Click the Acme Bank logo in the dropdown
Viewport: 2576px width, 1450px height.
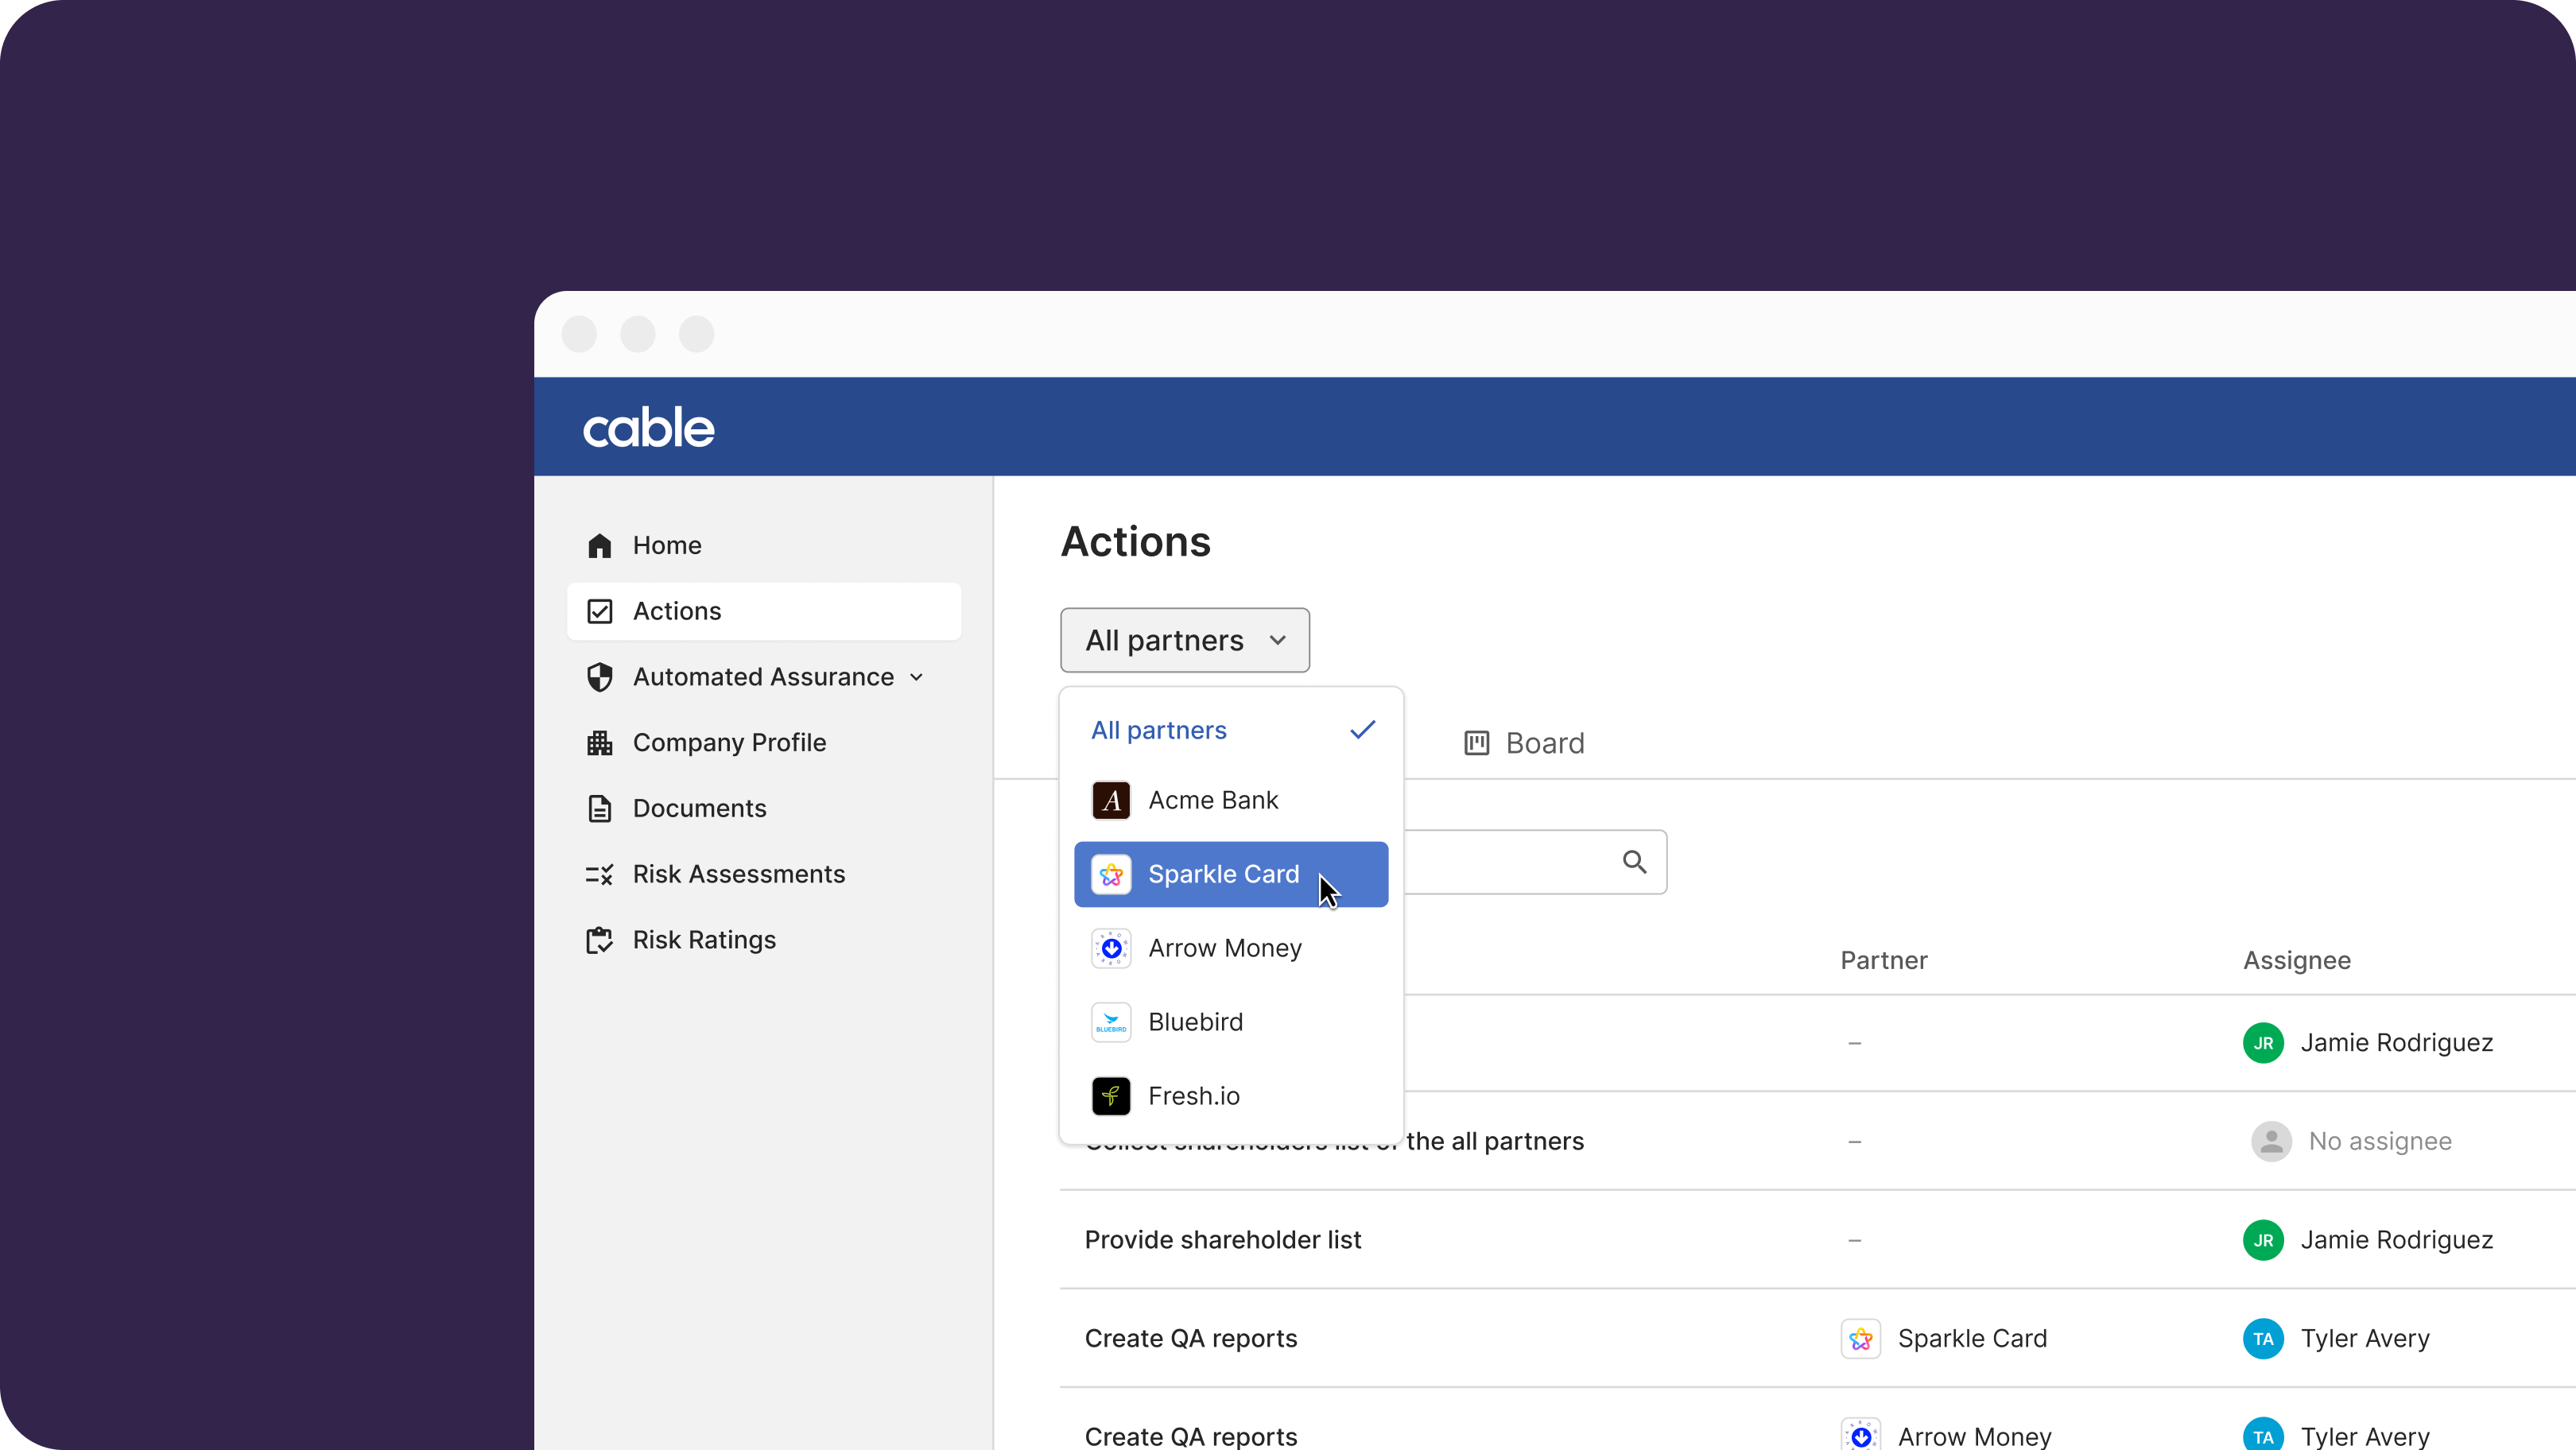[x=1111, y=800]
